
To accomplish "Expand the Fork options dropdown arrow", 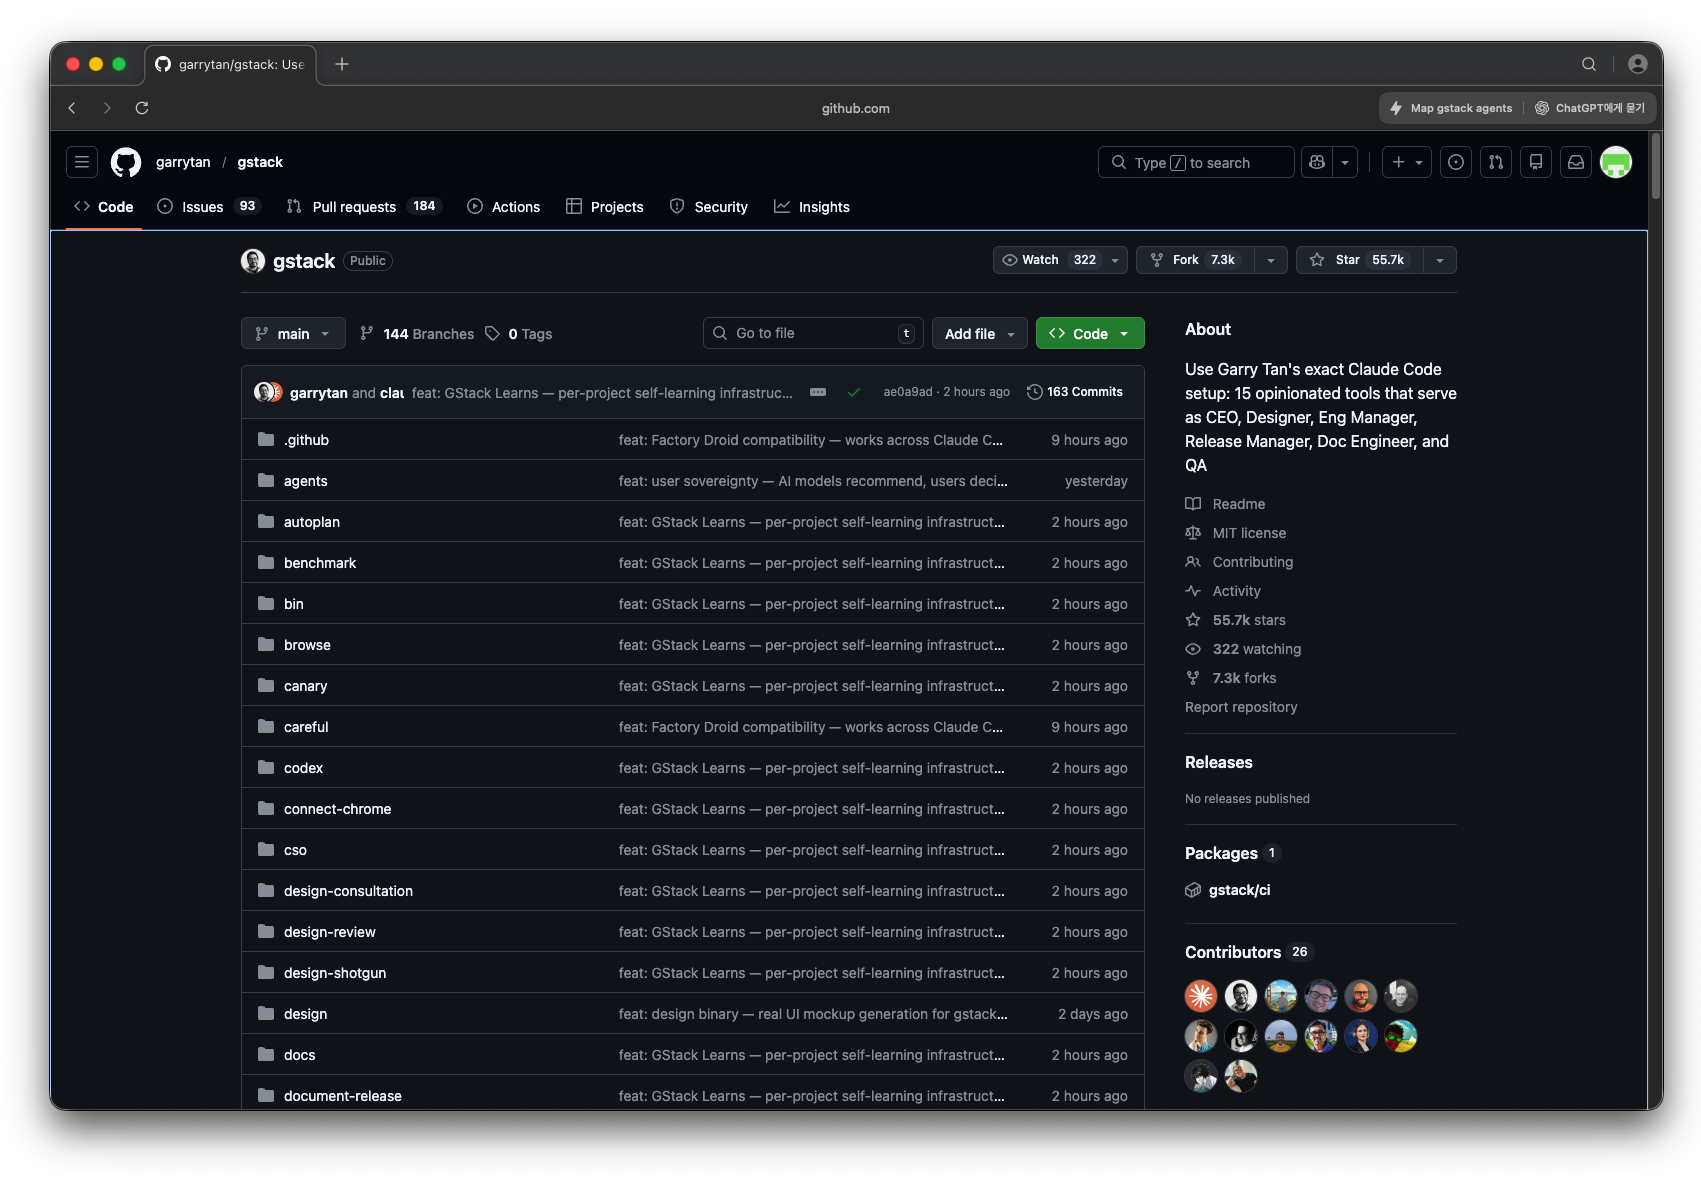I will click(x=1271, y=260).
